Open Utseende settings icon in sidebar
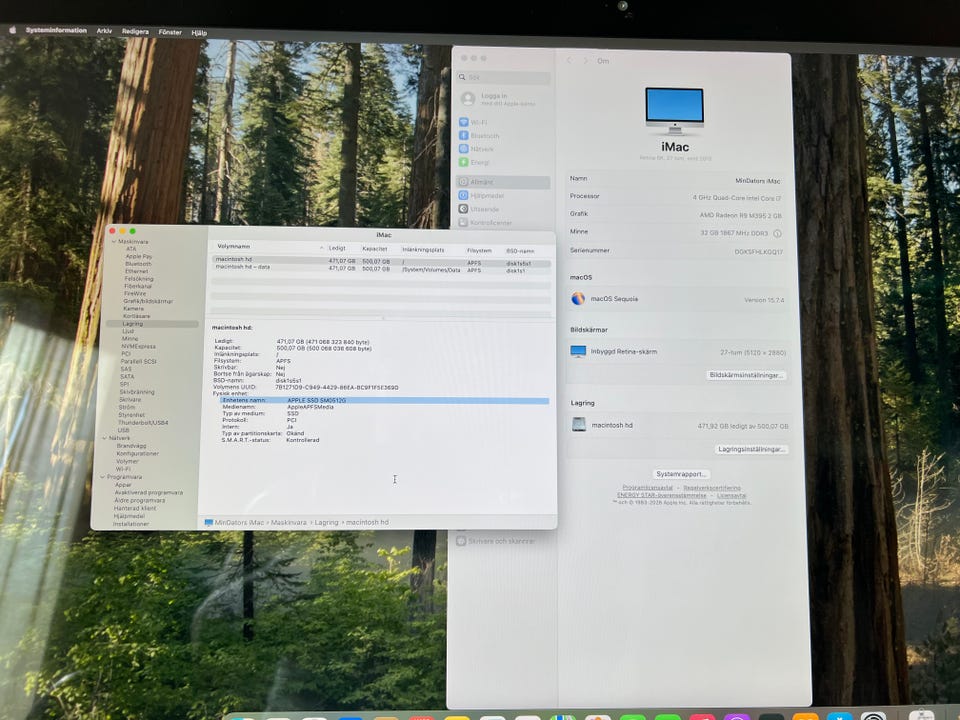 (x=463, y=209)
